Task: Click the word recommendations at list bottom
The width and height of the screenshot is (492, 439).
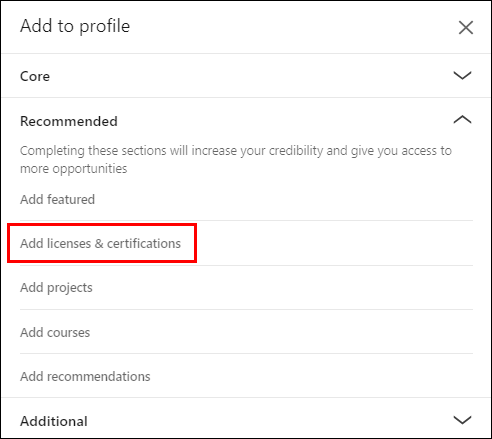Action: [x=99, y=376]
